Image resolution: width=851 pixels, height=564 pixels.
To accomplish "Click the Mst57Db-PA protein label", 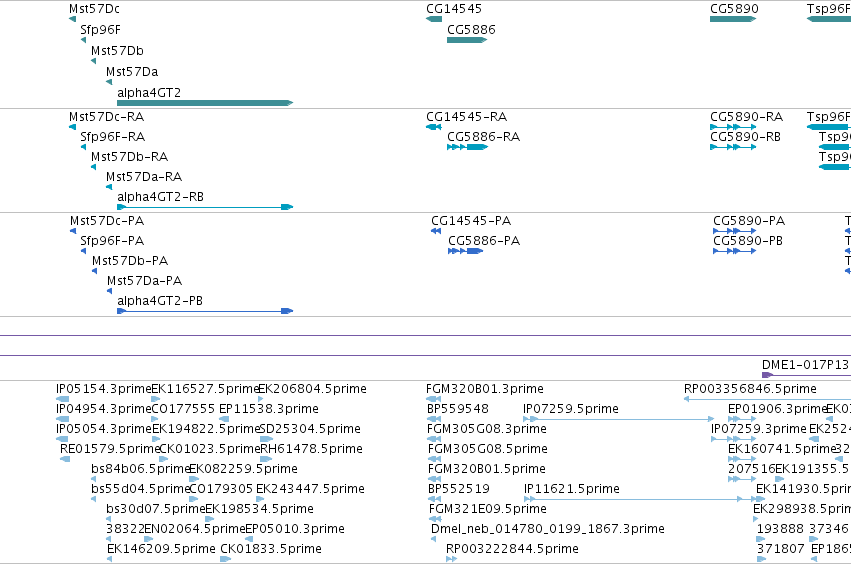I will pyautogui.click(x=130, y=261).
